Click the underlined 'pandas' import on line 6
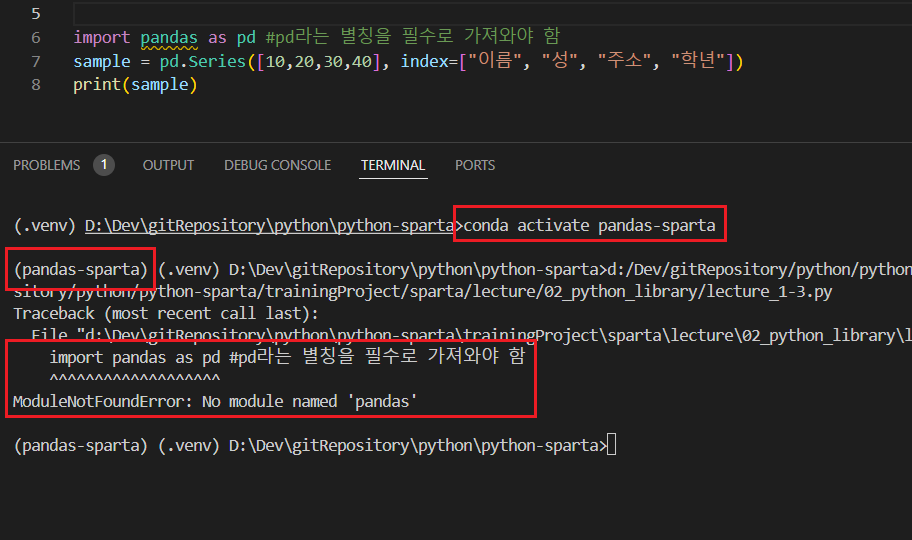The image size is (912, 540). pos(169,38)
